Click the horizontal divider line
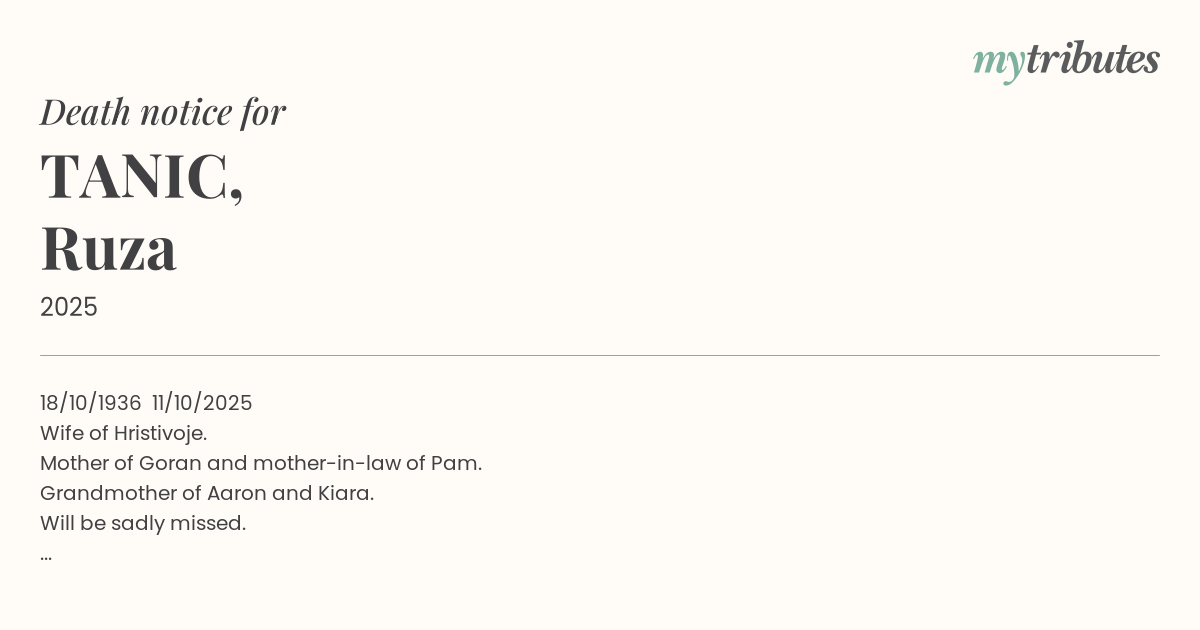The width and height of the screenshot is (1200, 630). [x=600, y=355]
